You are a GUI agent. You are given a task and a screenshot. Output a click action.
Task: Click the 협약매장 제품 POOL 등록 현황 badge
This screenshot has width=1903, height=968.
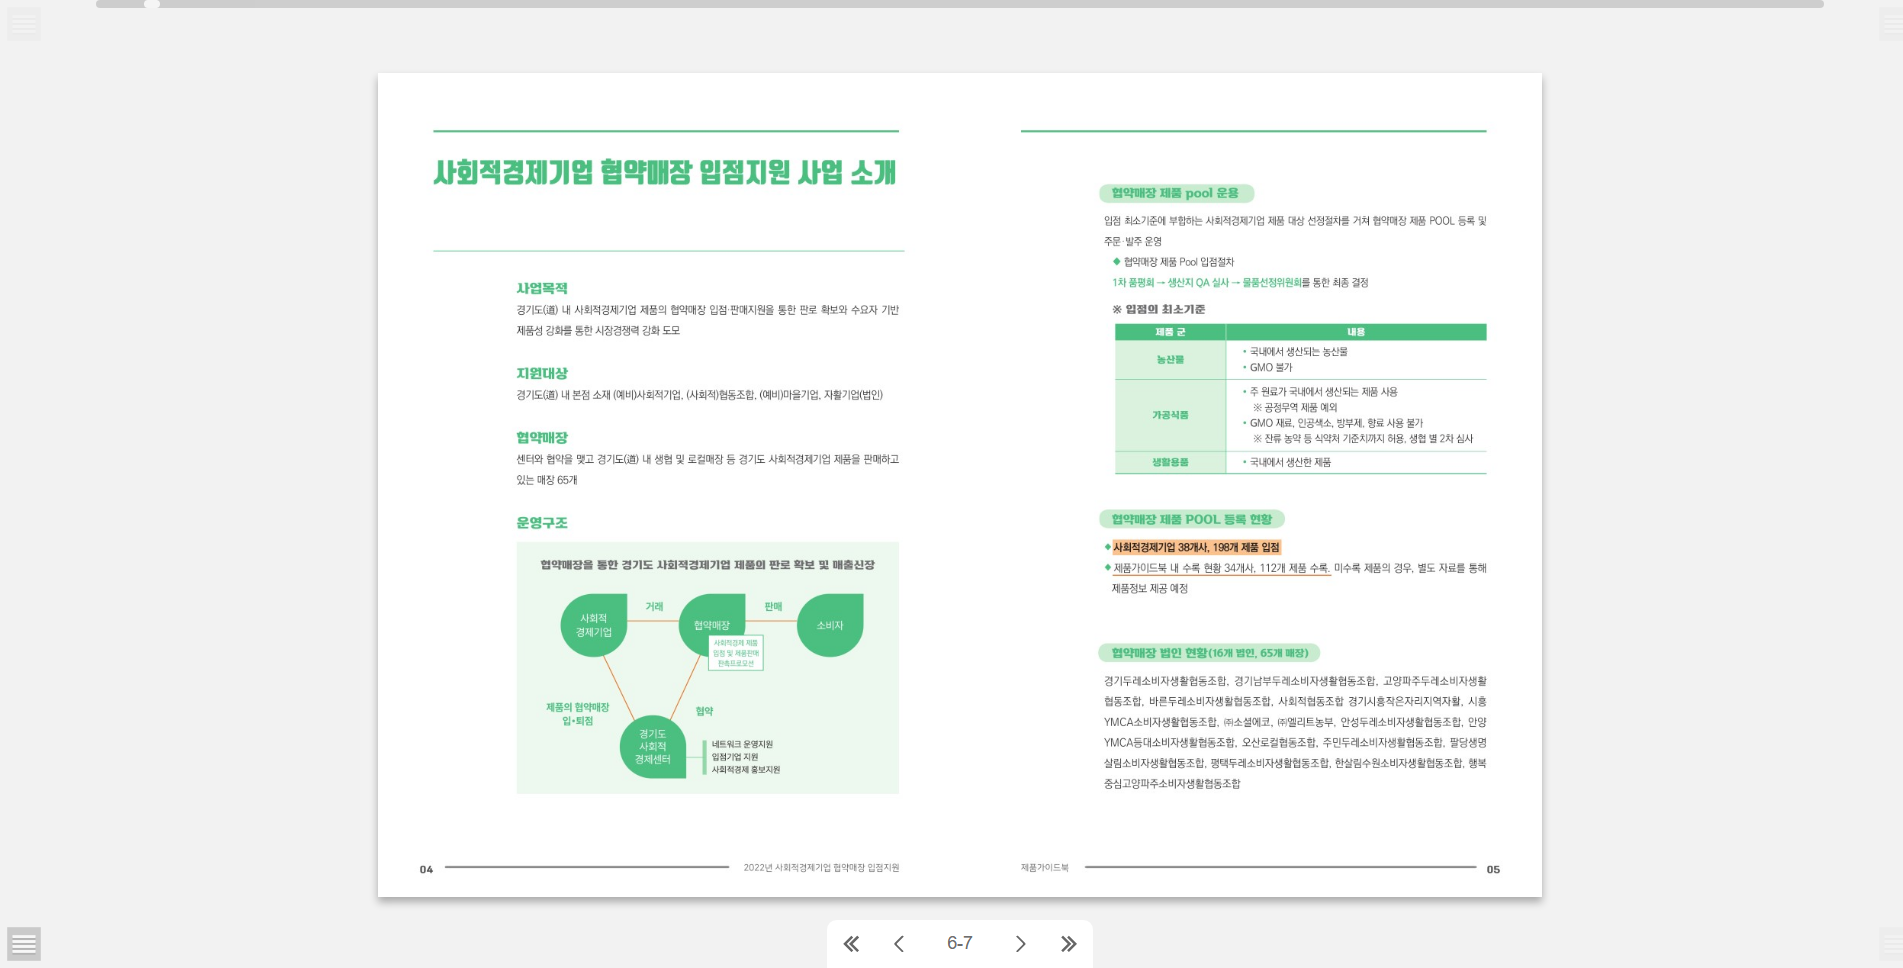click(x=1191, y=519)
